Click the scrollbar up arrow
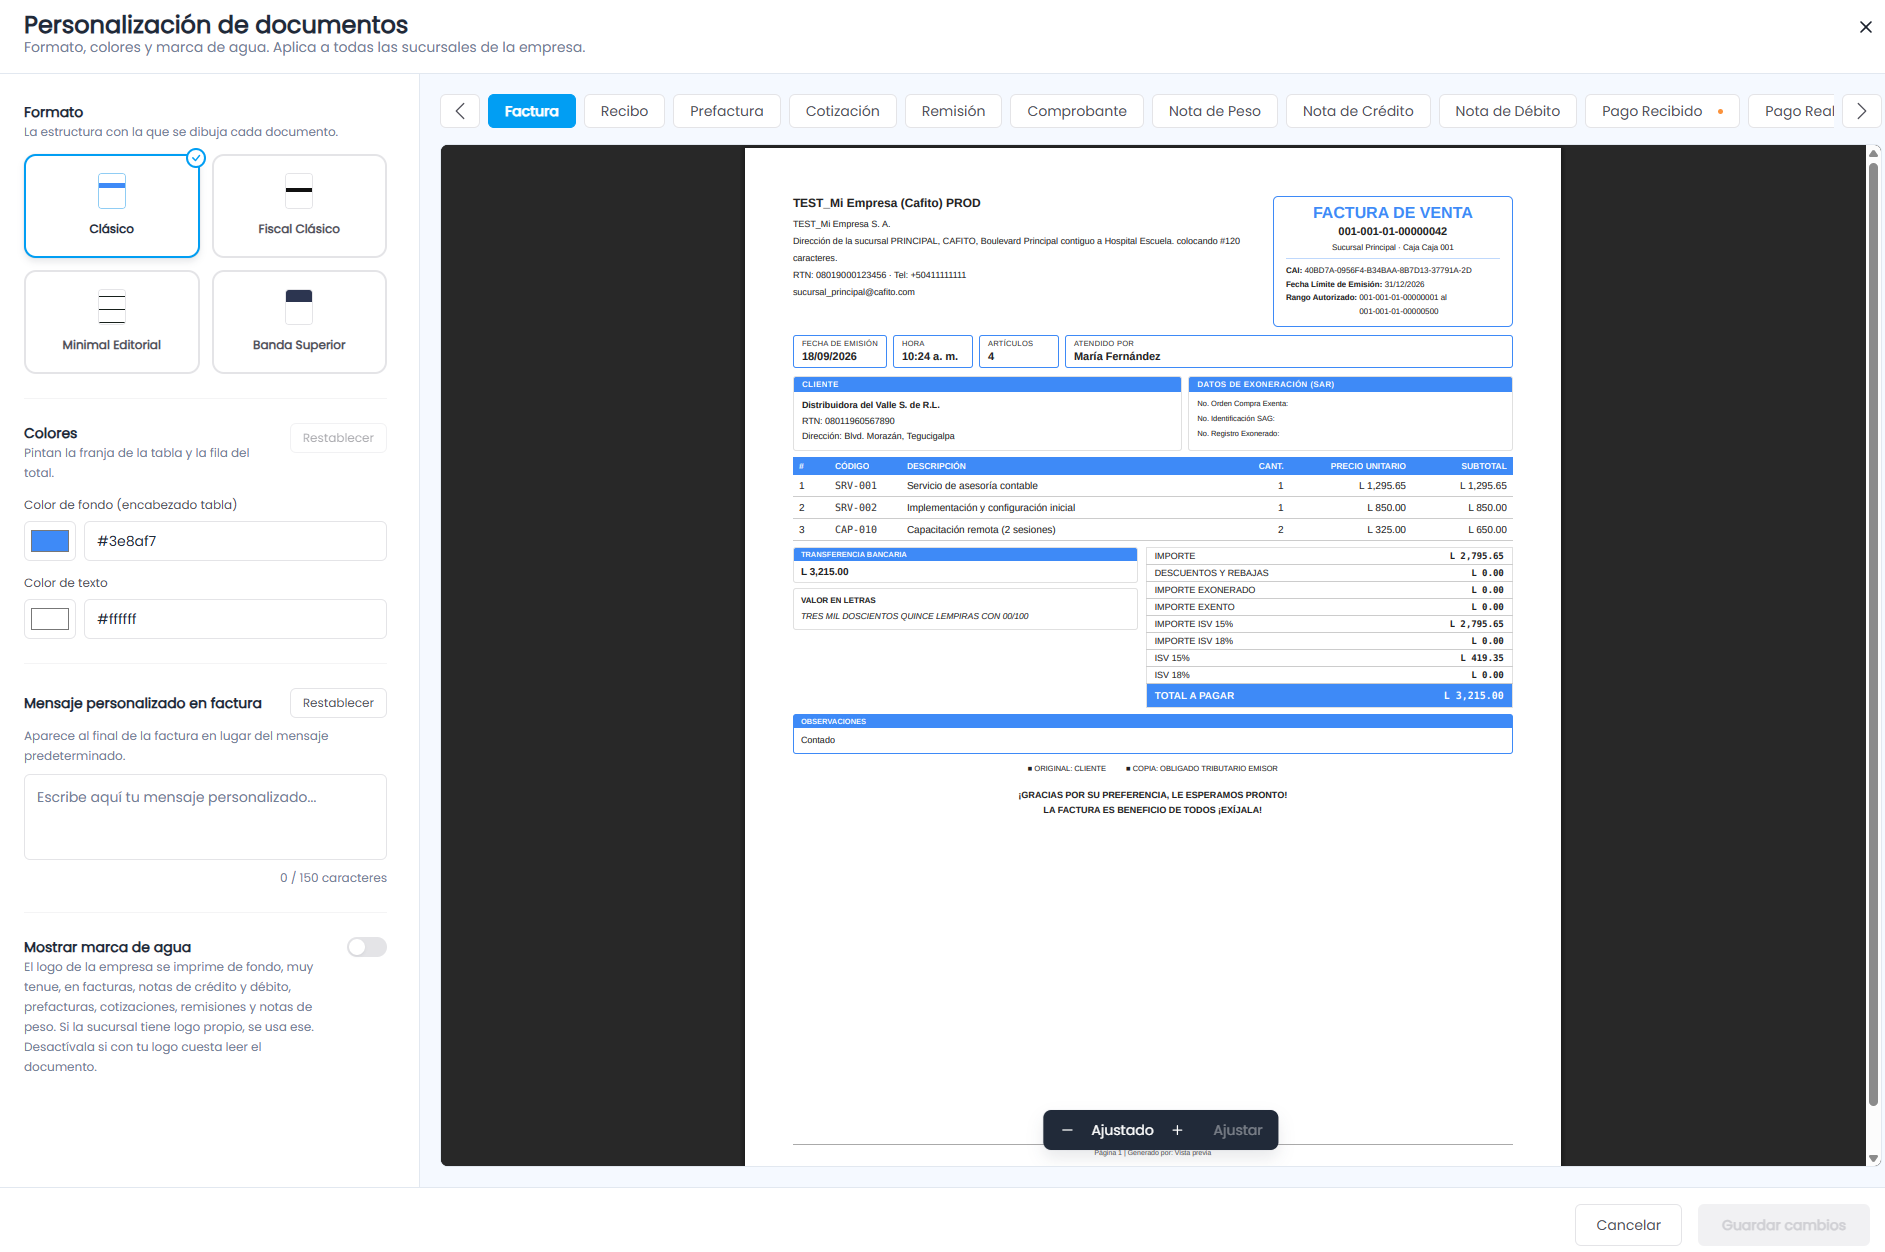 (1873, 153)
